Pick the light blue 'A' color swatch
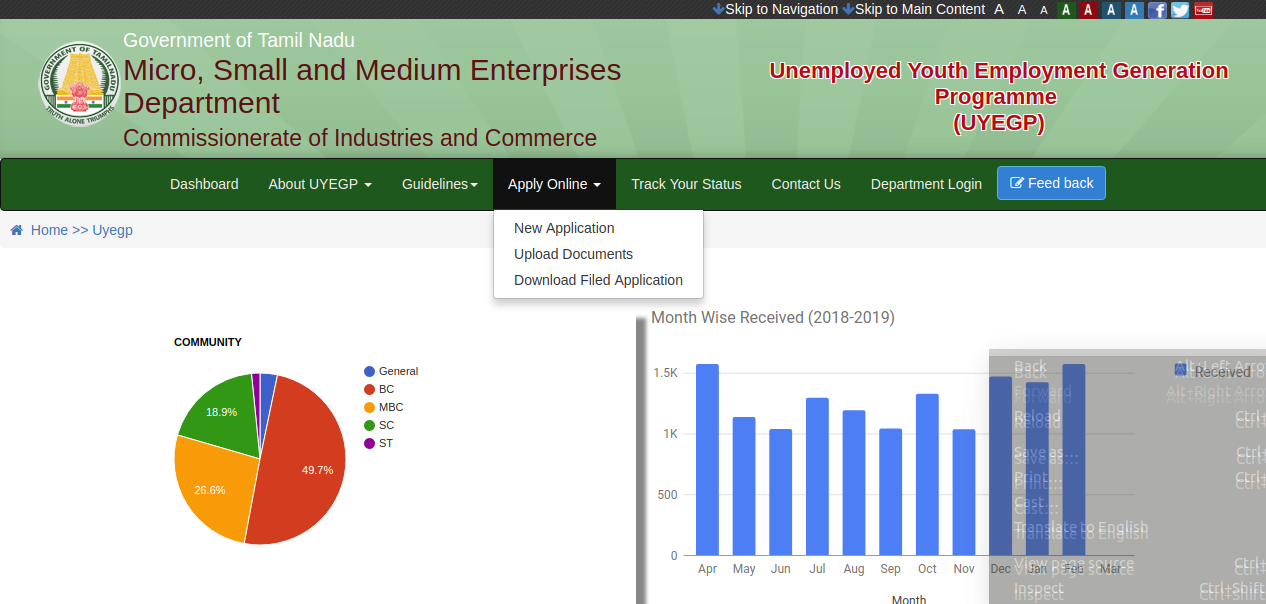Screen dimensions: 1266x604 pyautogui.click(x=1133, y=9)
